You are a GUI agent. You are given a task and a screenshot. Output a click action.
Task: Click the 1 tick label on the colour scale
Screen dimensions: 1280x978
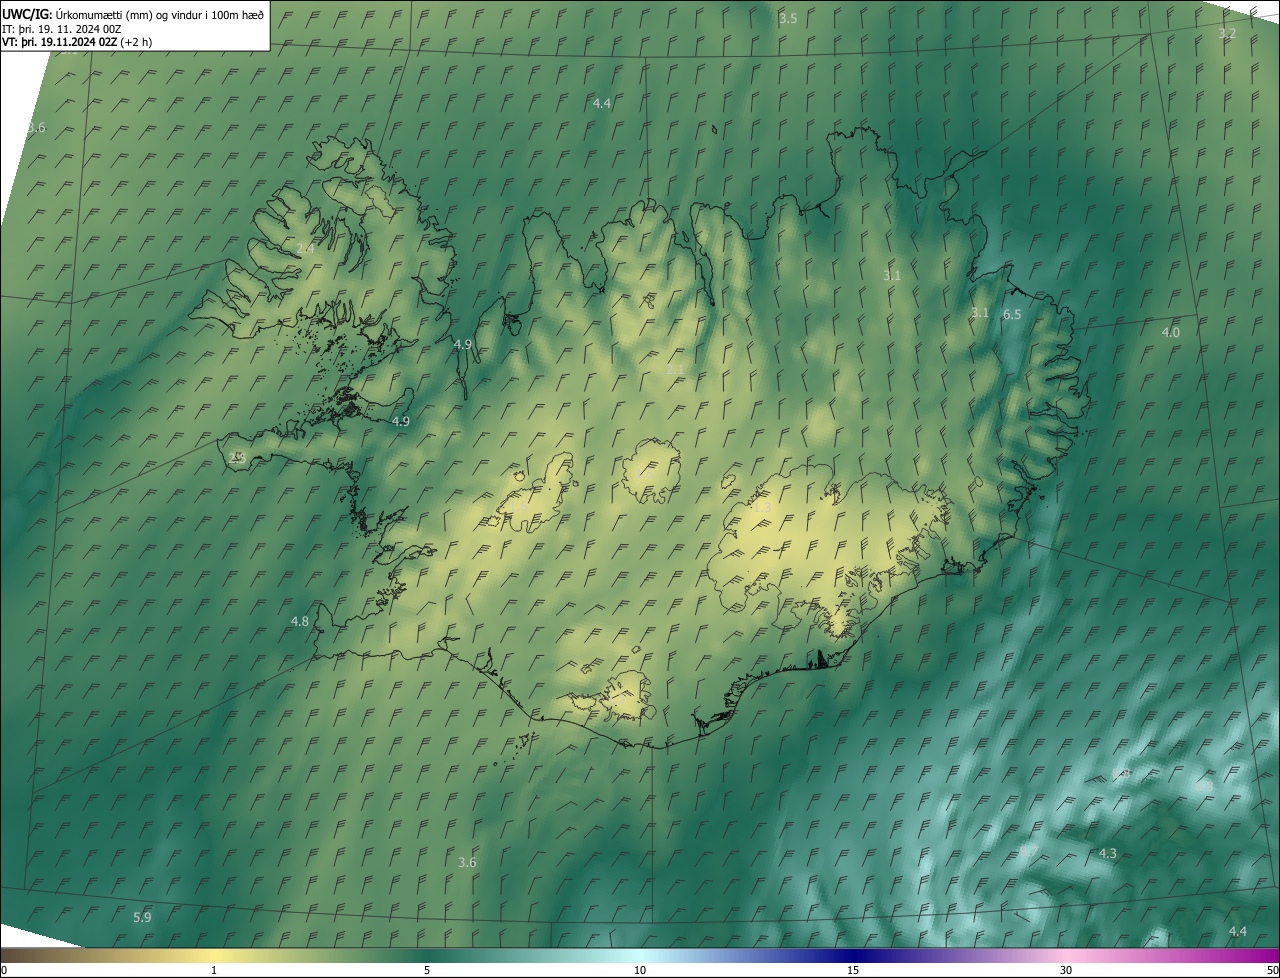pyautogui.click(x=214, y=970)
